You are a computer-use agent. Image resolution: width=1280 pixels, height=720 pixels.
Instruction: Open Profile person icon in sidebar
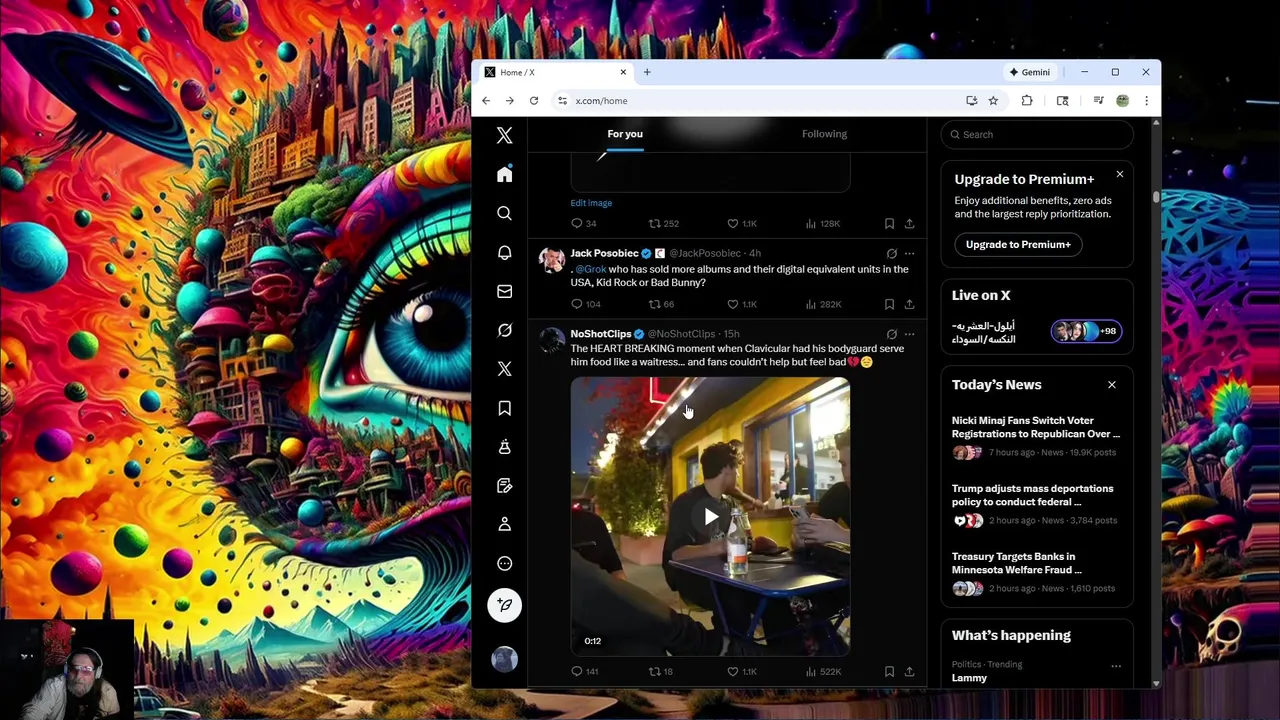[504, 524]
